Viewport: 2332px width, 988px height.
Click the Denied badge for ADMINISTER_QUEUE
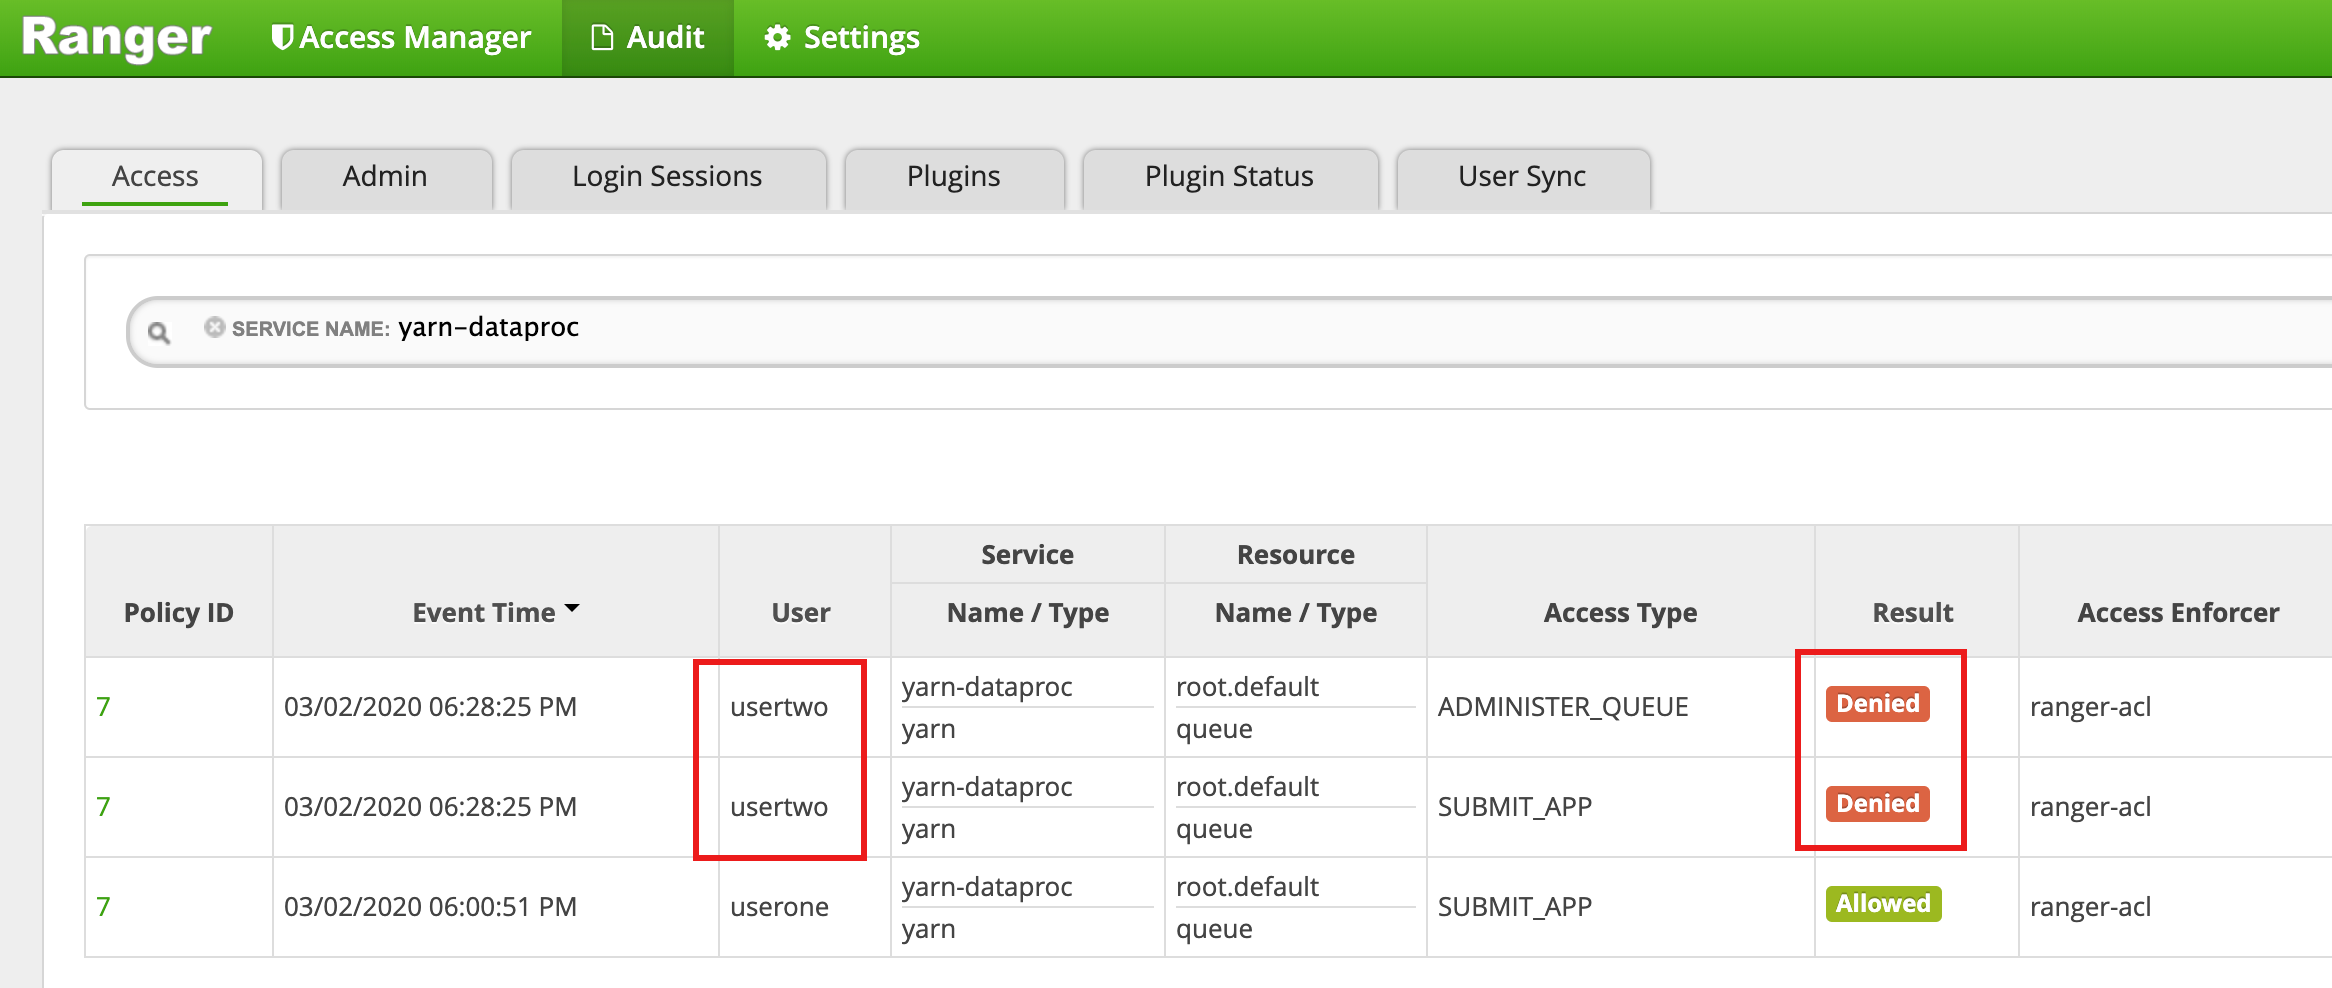(1877, 704)
